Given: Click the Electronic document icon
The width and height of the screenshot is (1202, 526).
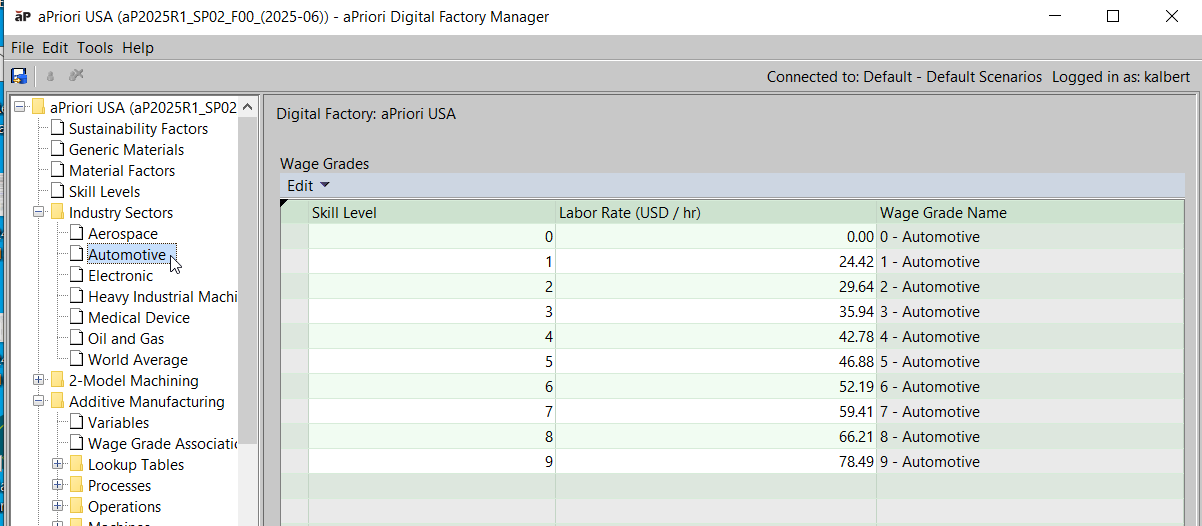Looking at the screenshot, I should pyautogui.click(x=77, y=275).
